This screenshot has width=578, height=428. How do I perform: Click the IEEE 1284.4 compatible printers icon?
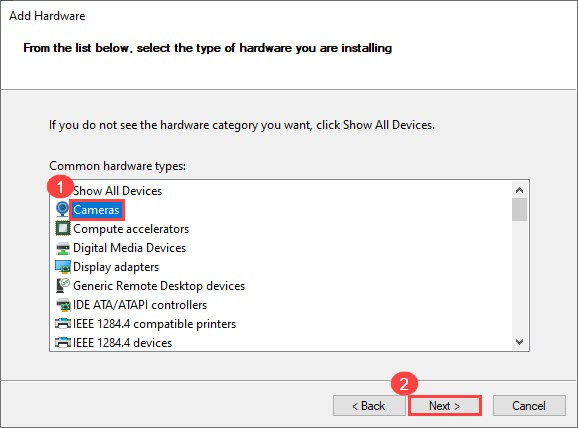coord(63,324)
